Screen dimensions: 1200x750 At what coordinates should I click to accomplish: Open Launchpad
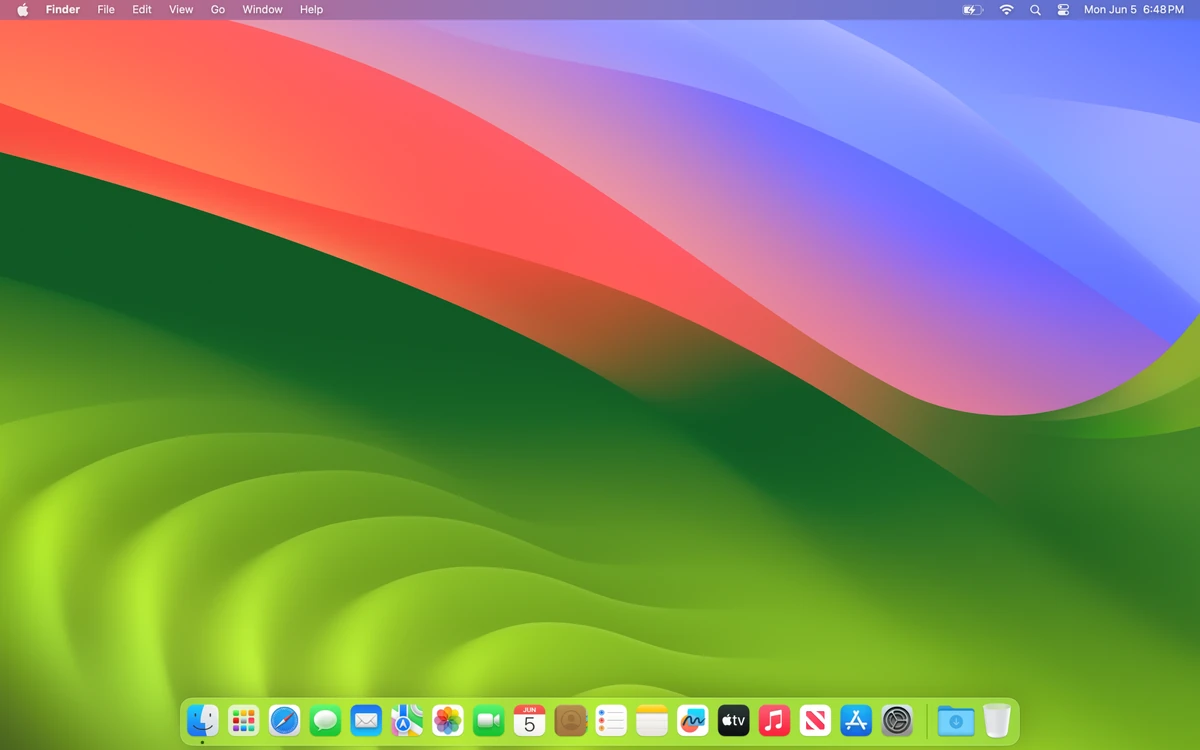(243, 720)
